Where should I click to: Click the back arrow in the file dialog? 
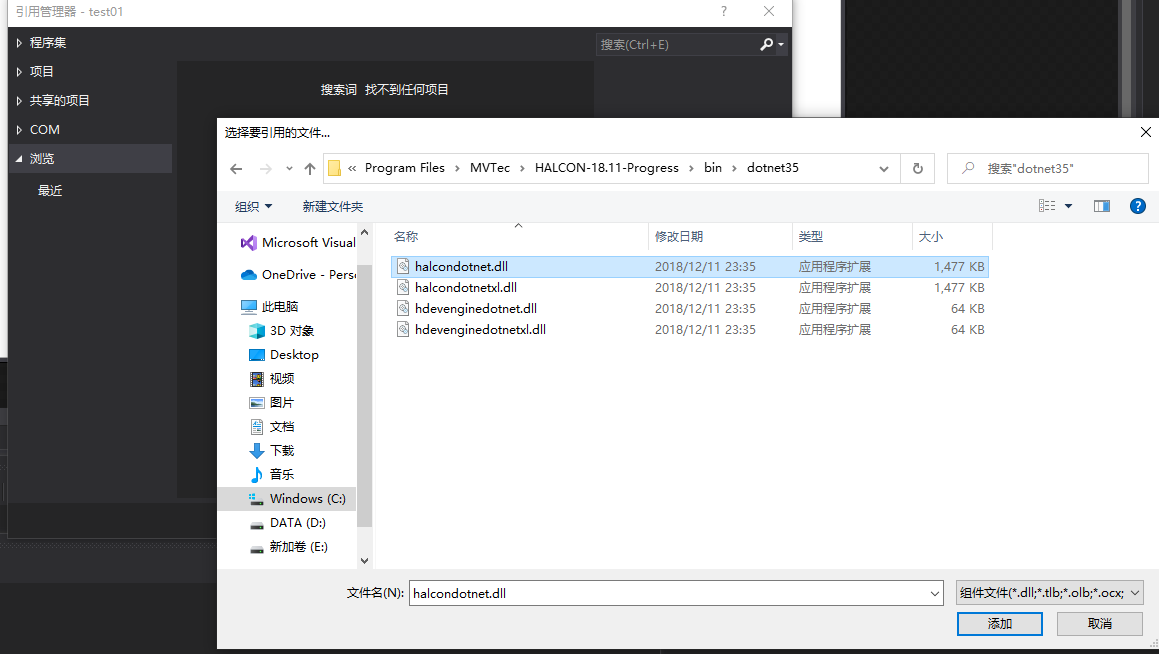tap(236, 168)
